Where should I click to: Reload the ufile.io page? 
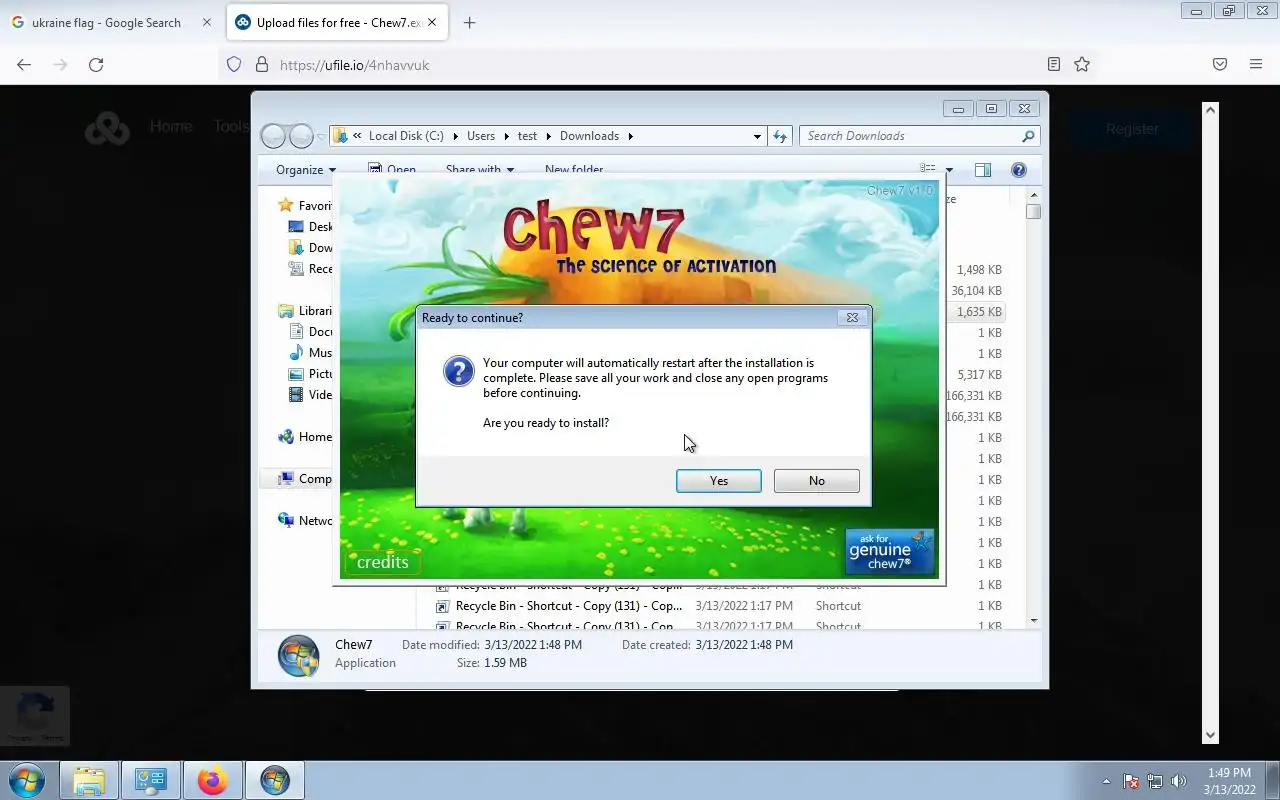(96, 64)
